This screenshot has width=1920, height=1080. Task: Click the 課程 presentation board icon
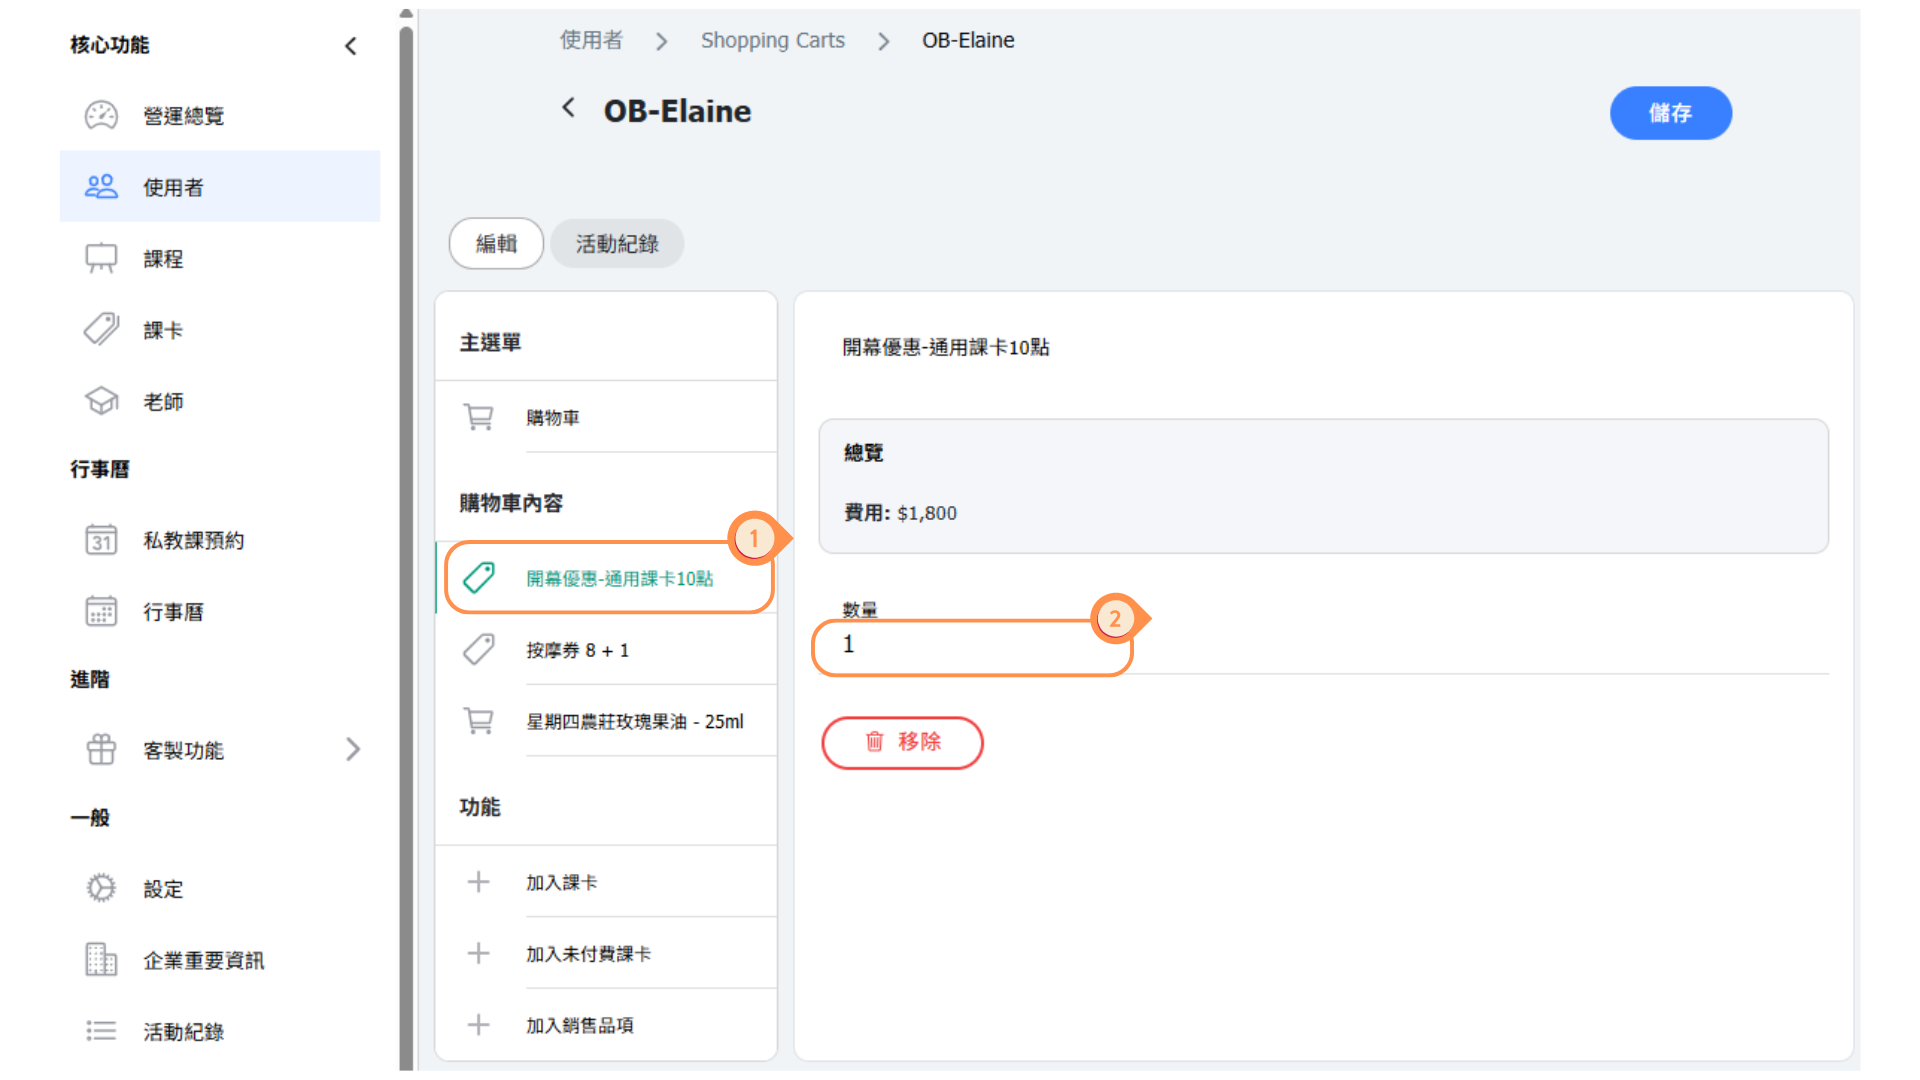(x=101, y=259)
